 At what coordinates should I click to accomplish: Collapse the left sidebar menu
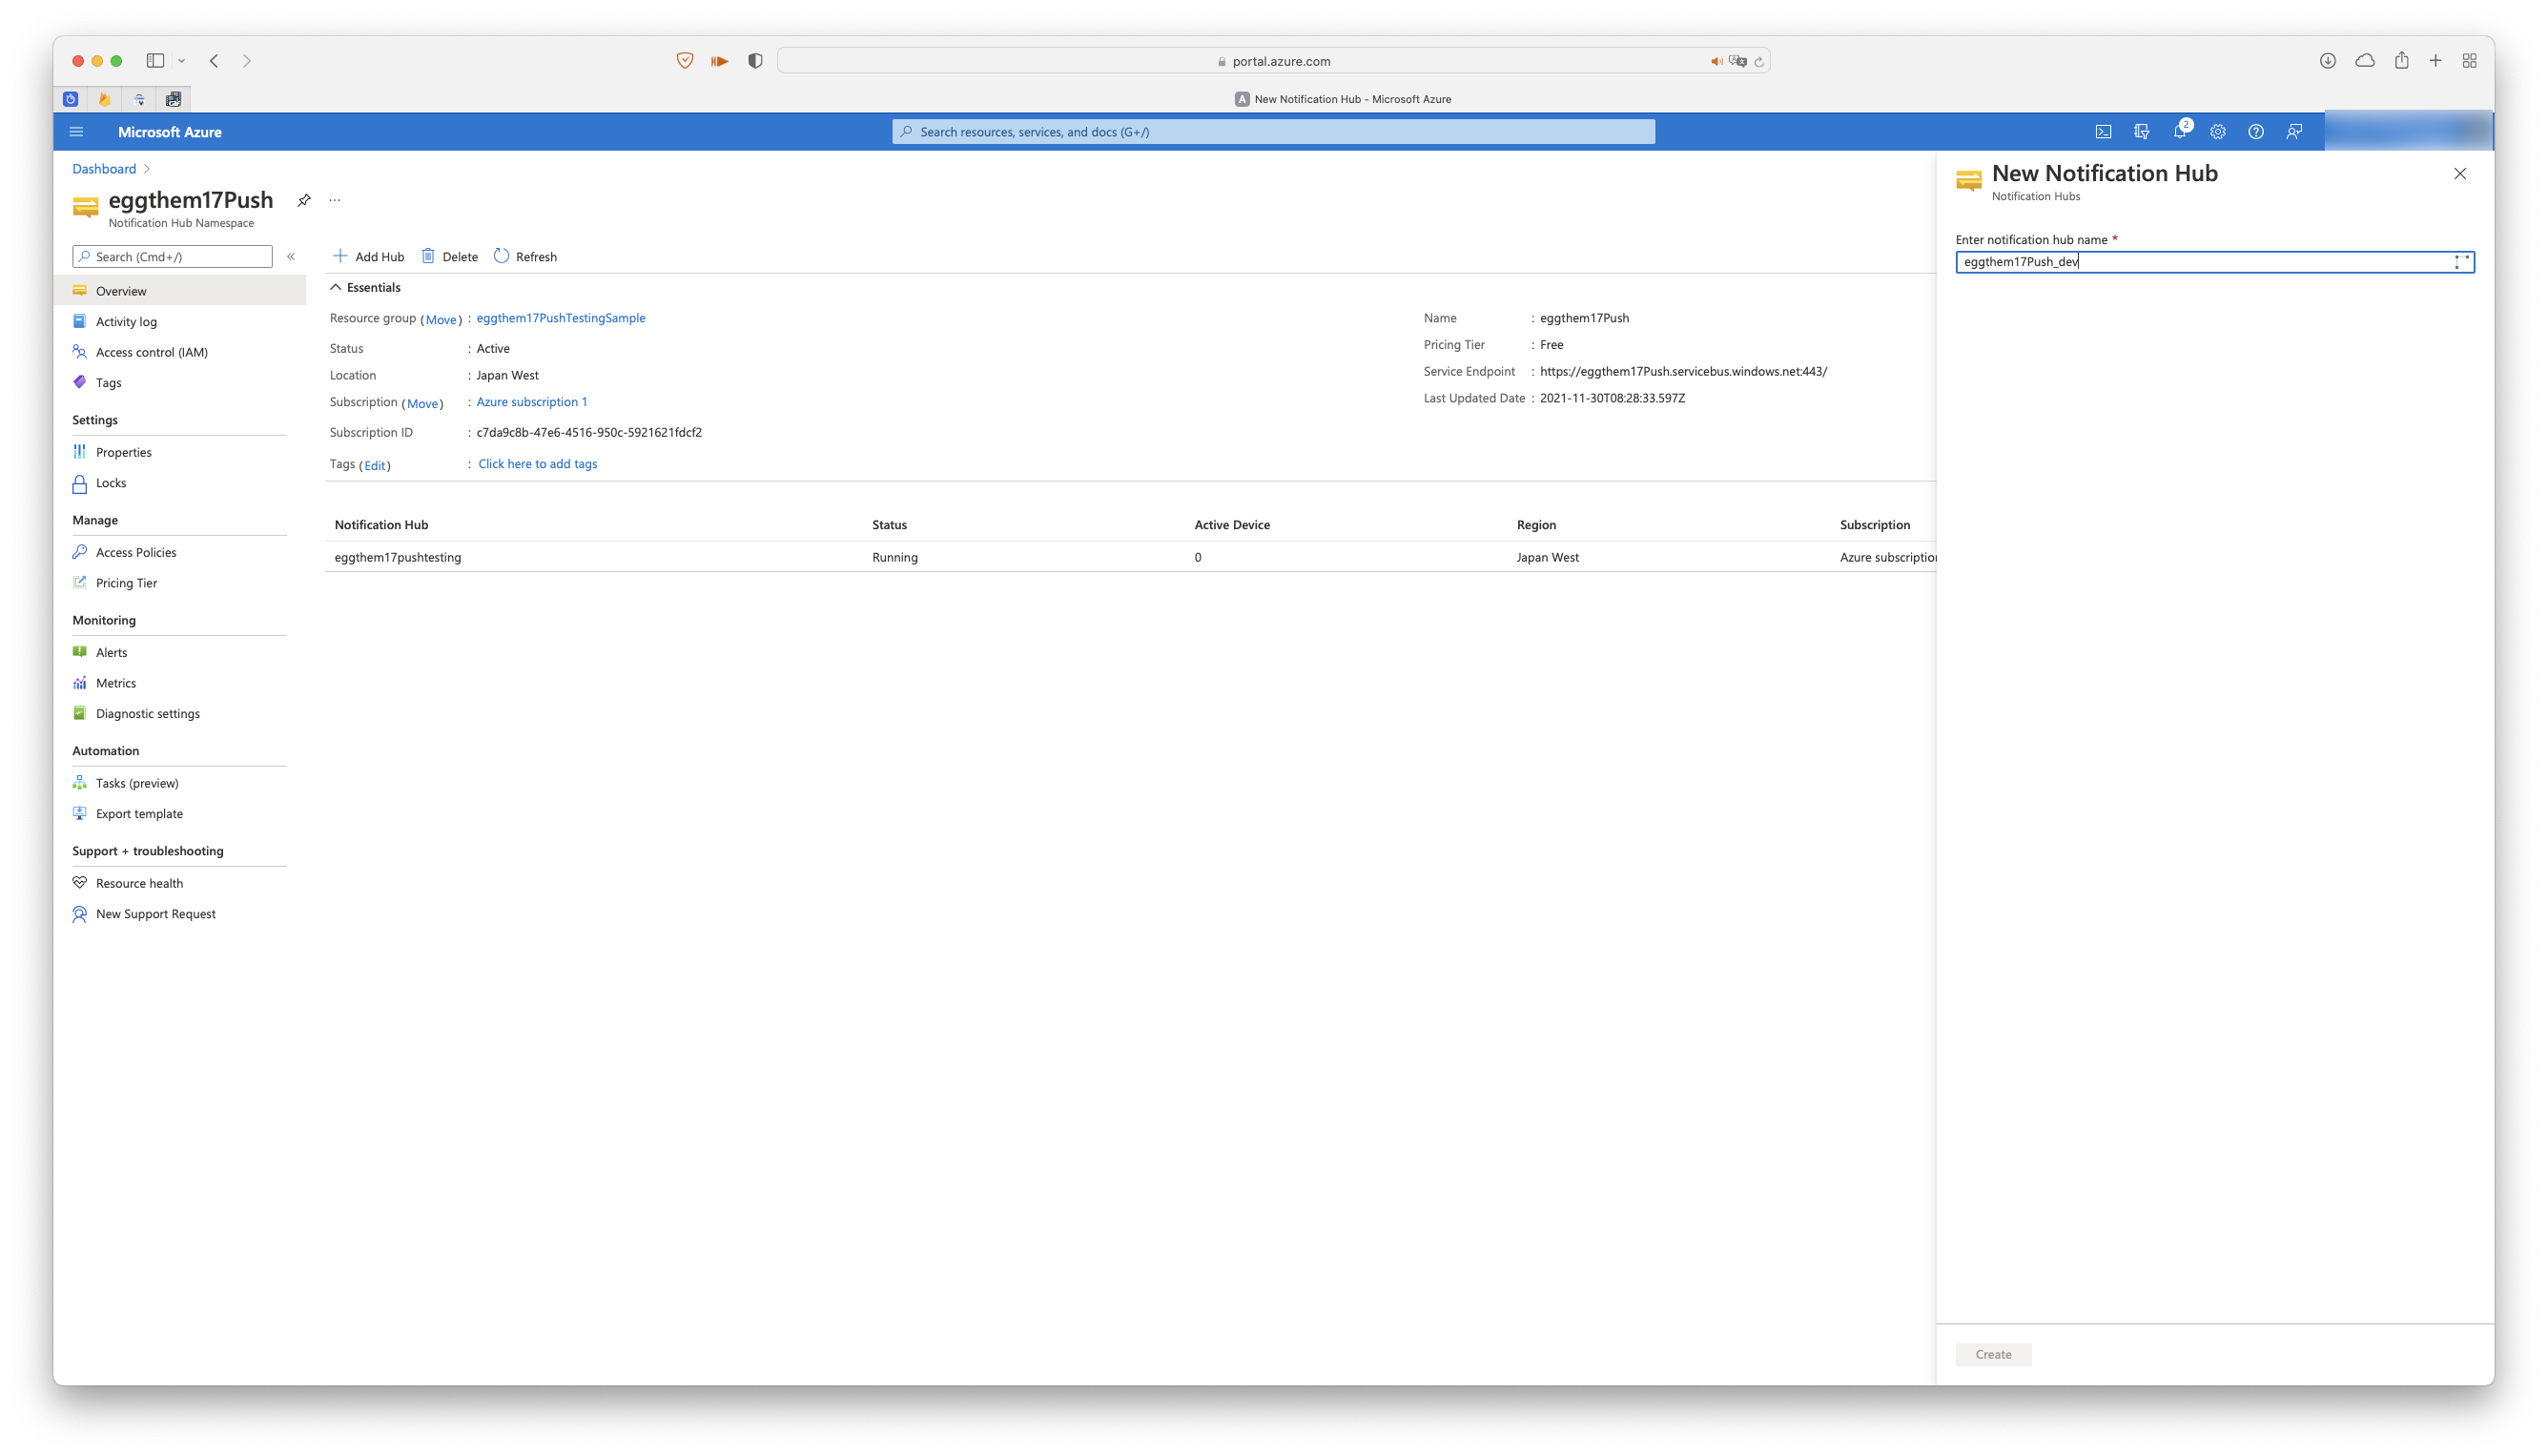[x=291, y=257]
